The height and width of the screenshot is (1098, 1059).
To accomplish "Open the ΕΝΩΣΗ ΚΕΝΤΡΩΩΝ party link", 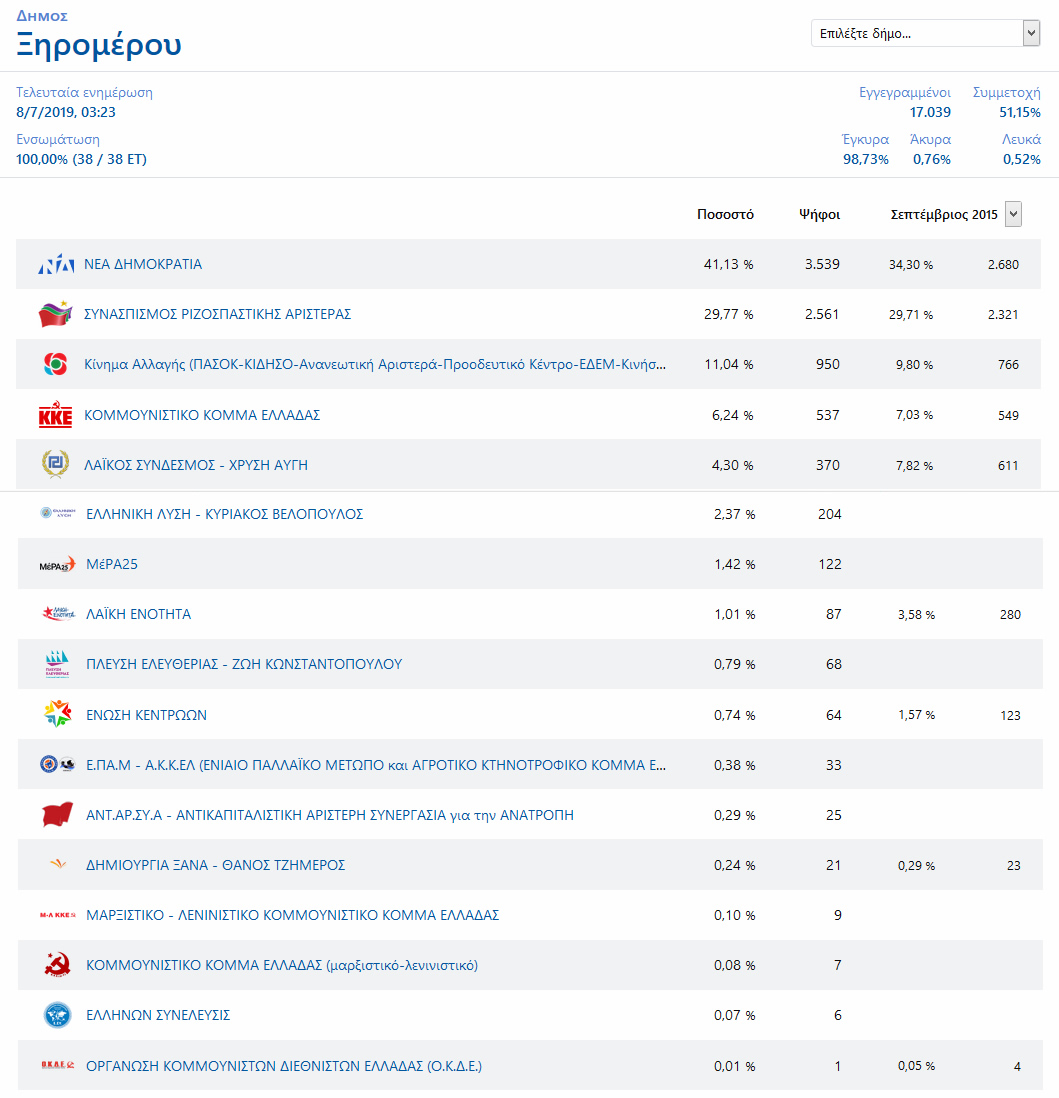I will click(146, 715).
